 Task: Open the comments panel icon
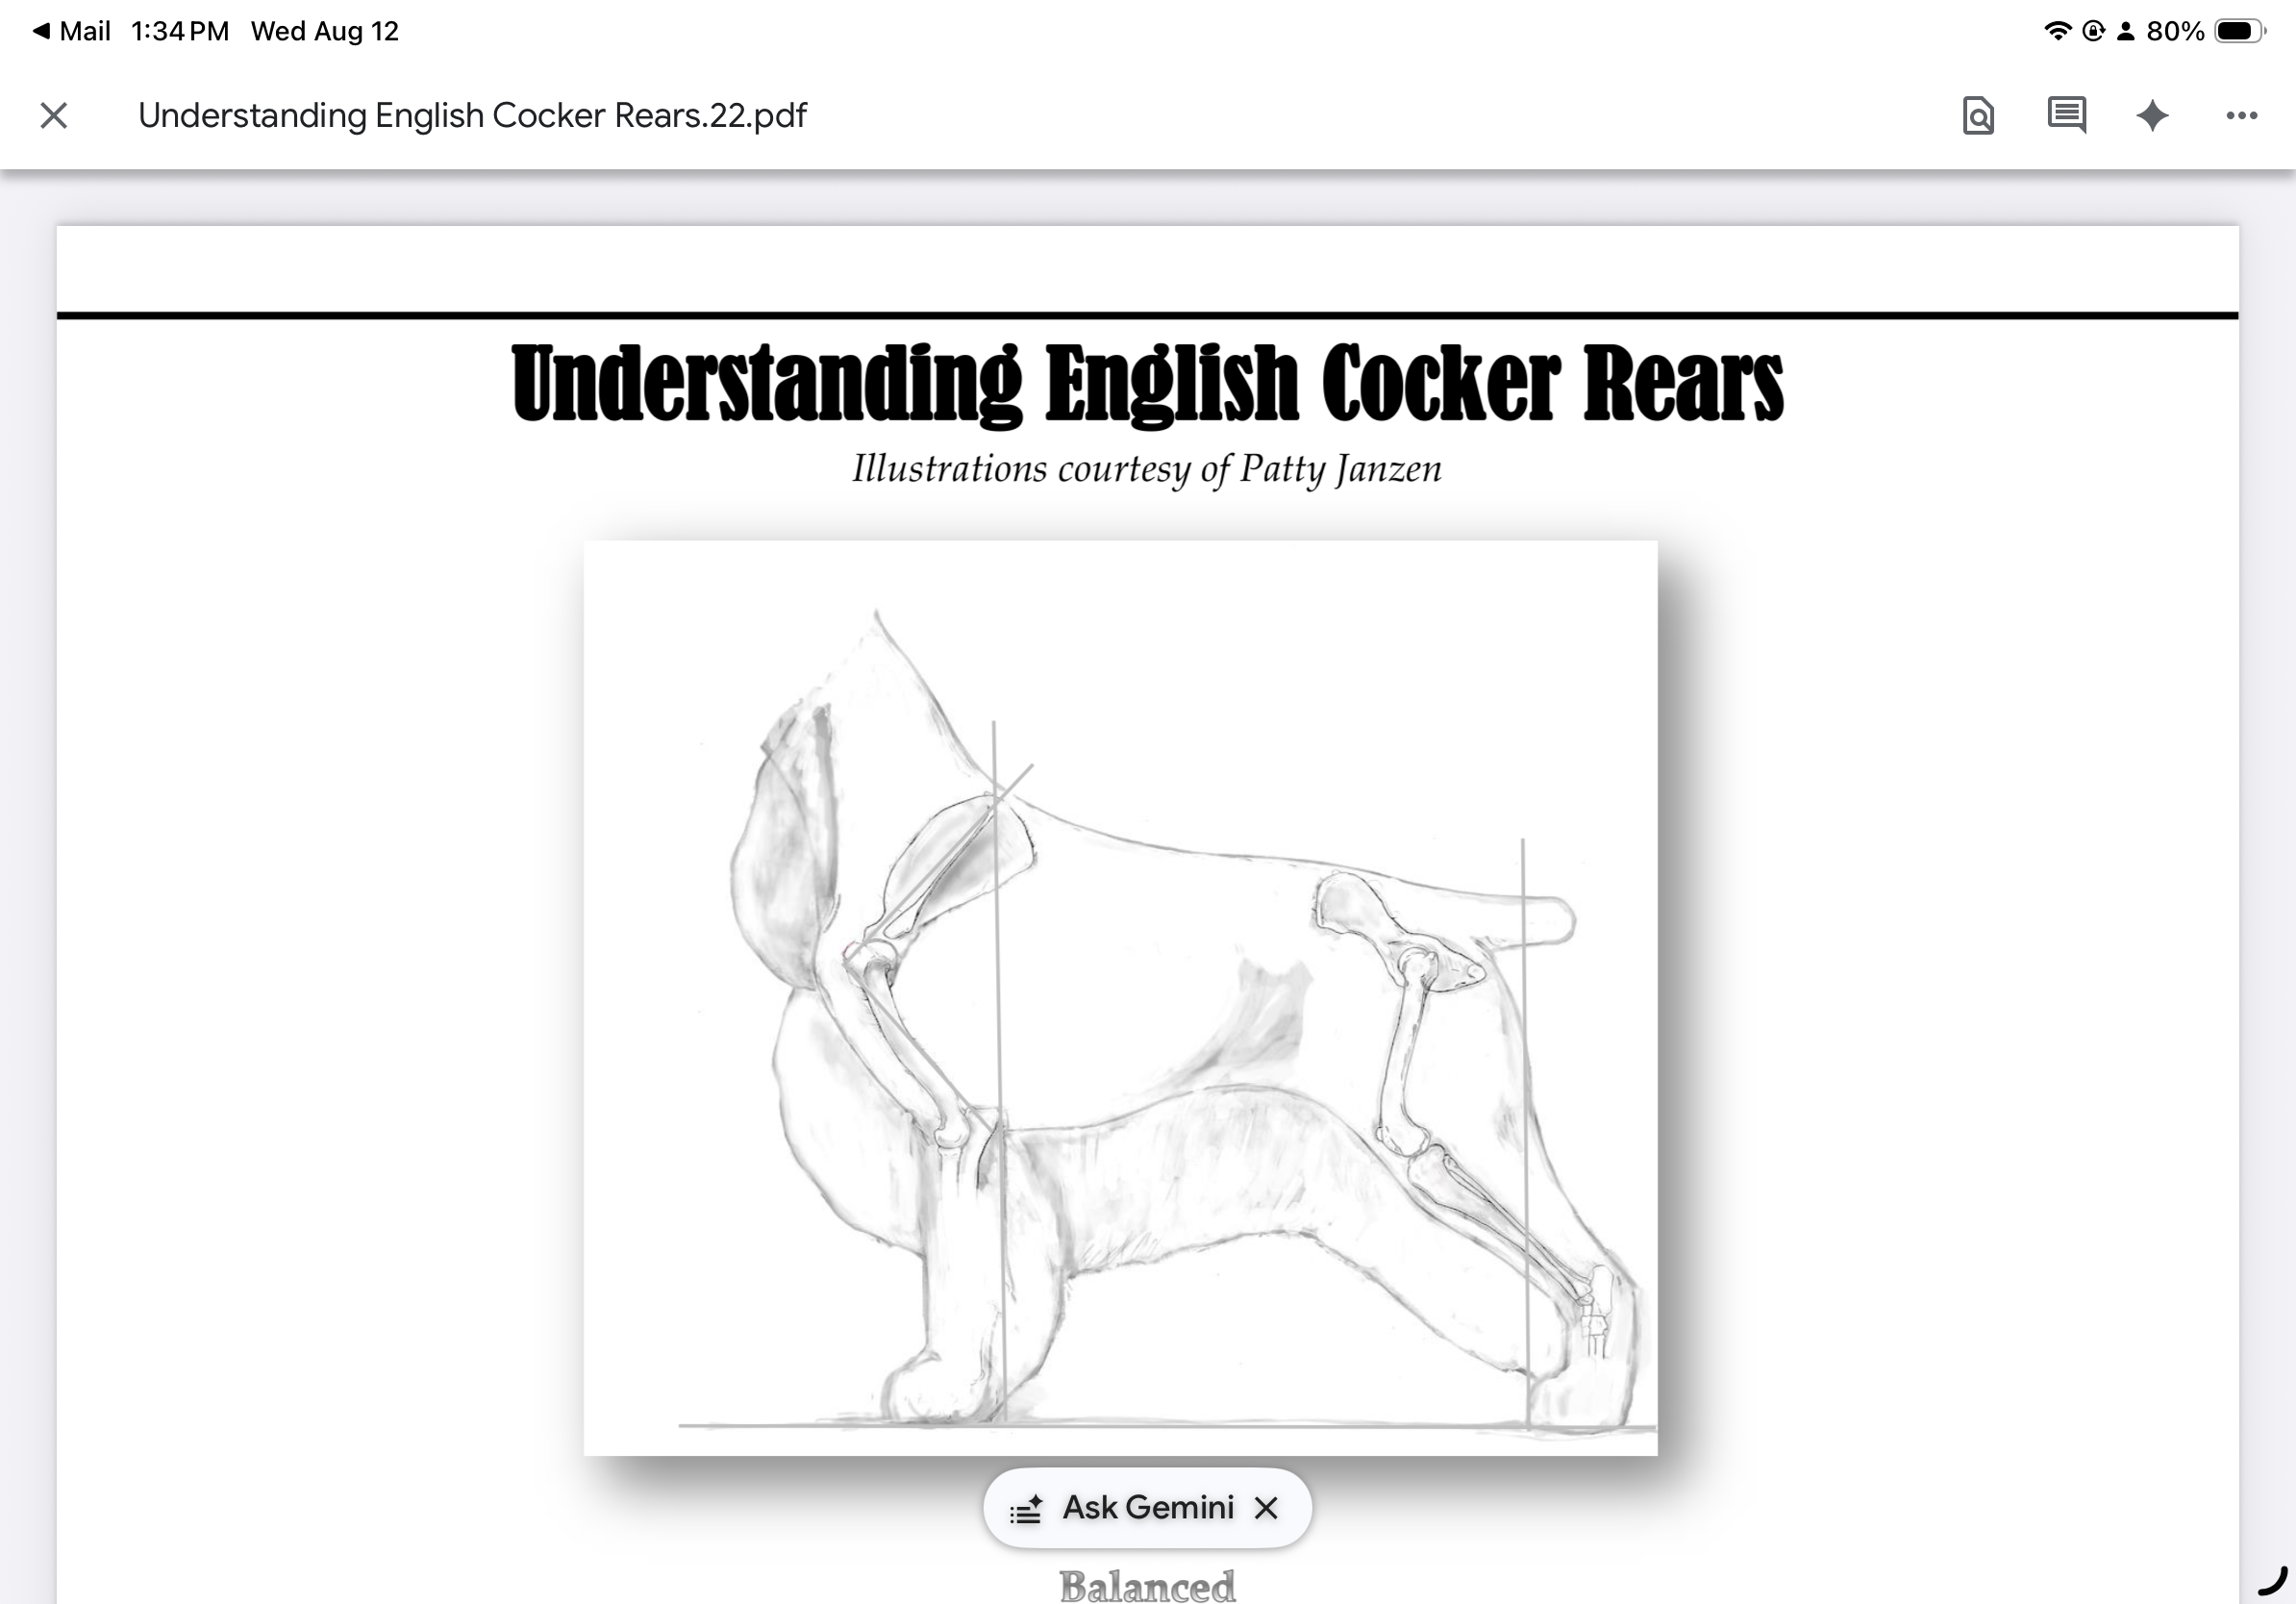pyautogui.click(x=2066, y=116)
